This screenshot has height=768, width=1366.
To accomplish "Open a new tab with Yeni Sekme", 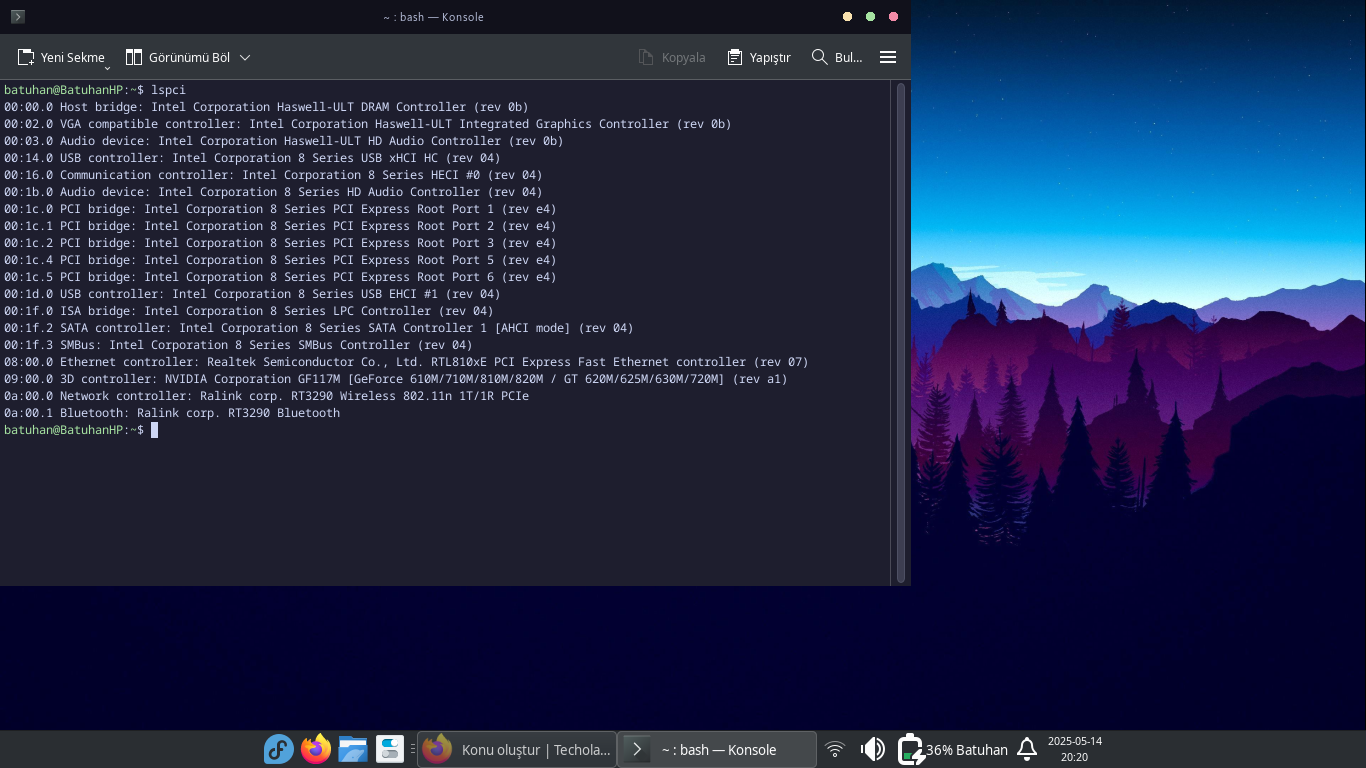I will point(61,57).
